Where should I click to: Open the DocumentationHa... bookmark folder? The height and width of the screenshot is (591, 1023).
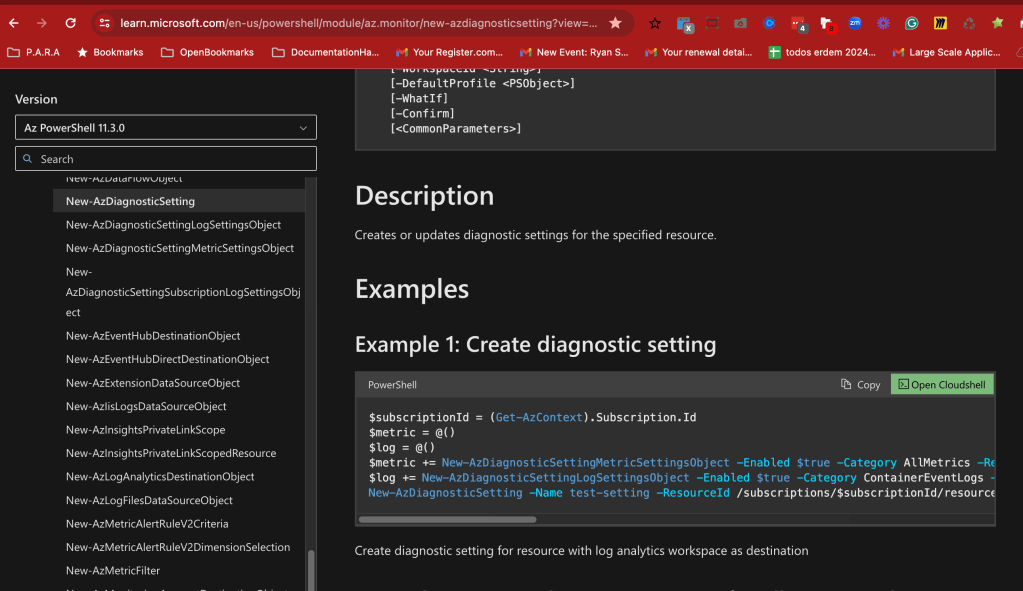click(326, 52)
